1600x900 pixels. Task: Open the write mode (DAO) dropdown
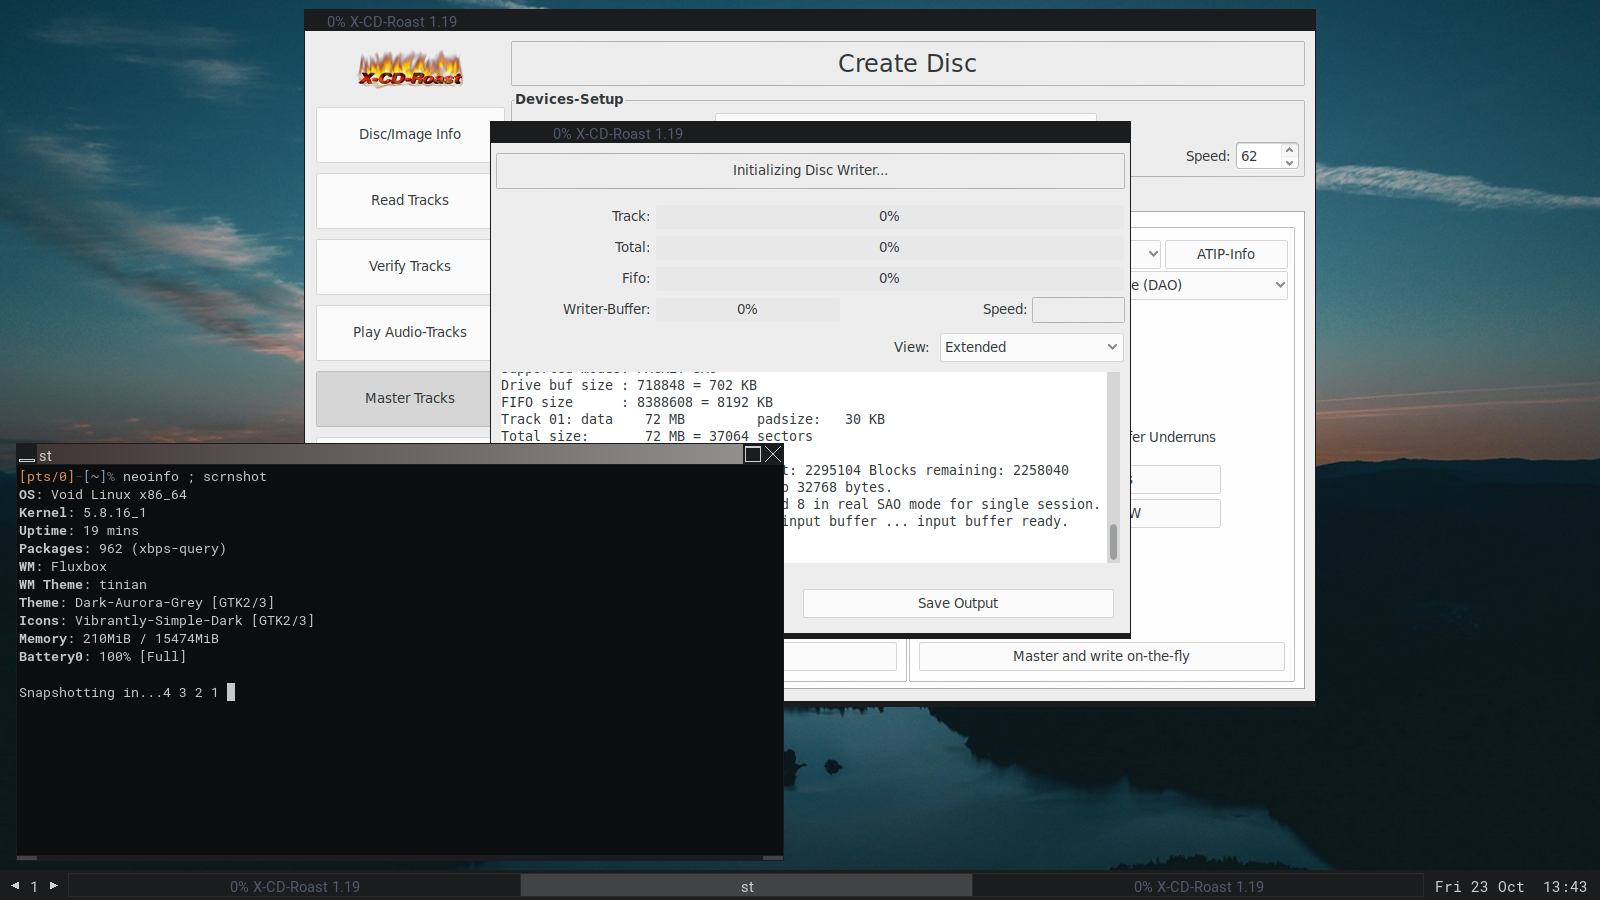1209,285
